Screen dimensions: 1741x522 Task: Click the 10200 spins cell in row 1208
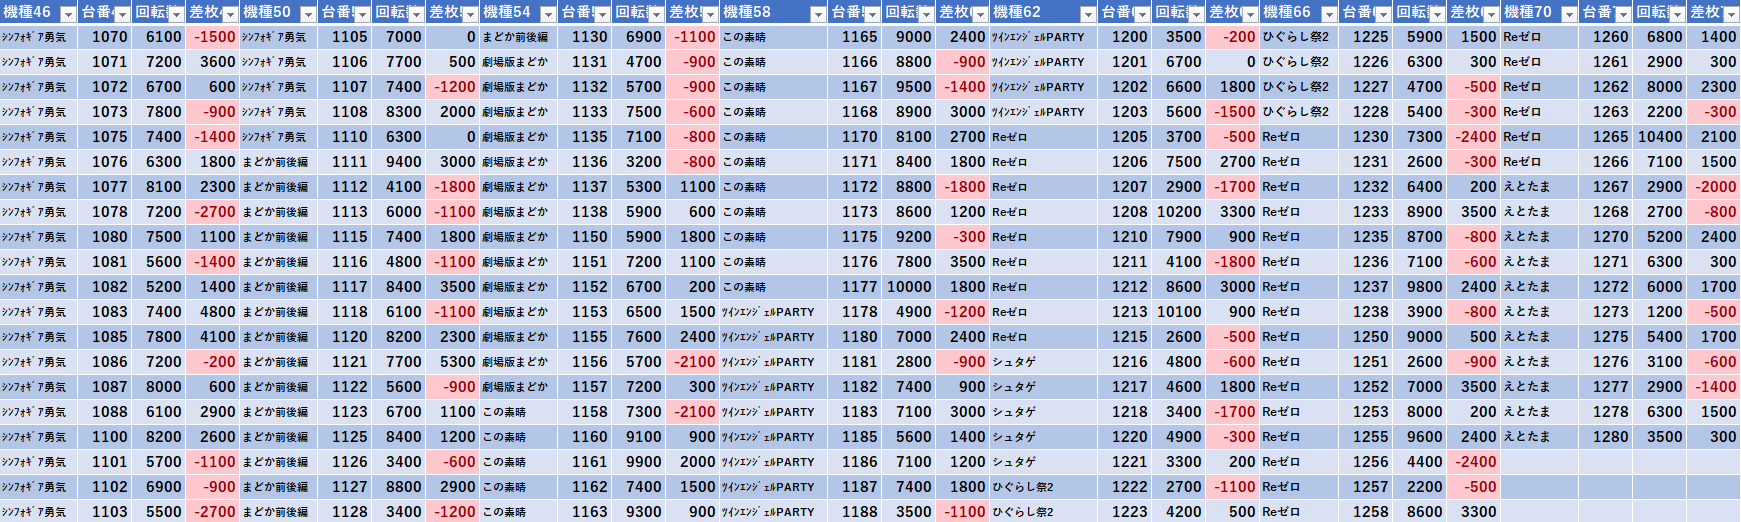[x=1179, y=212]
